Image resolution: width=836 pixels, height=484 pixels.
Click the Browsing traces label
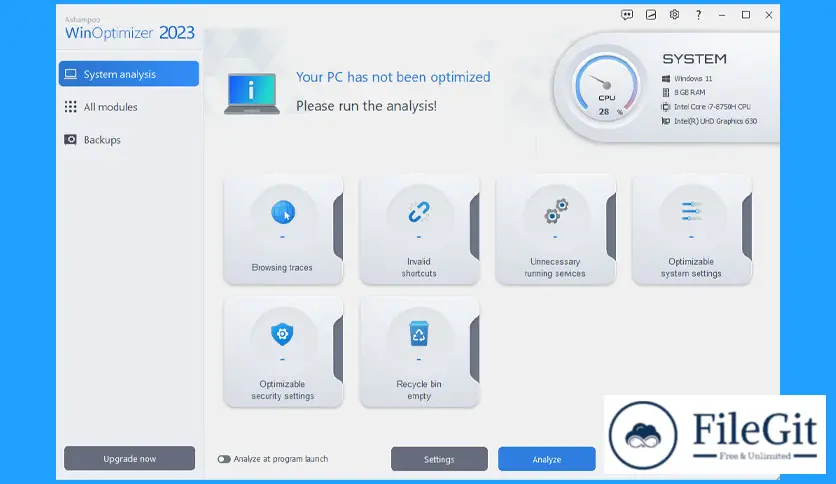tap(282, 268)
